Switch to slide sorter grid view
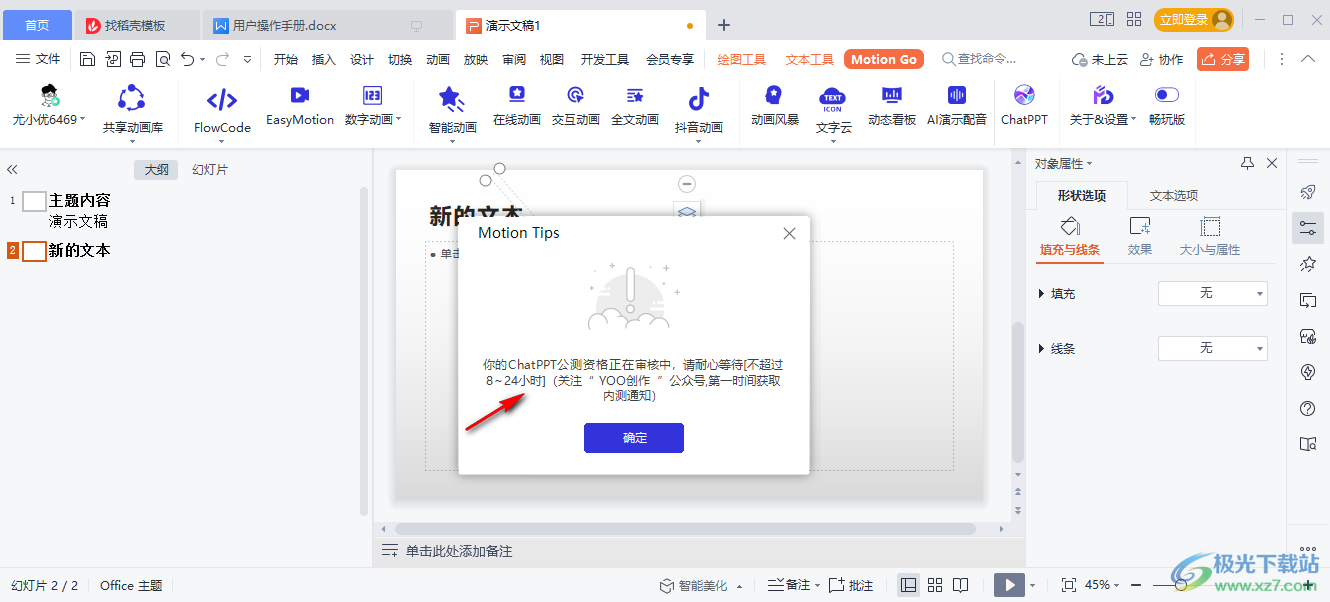Screen dimensions: 1330x602 [x=935, y=585]
